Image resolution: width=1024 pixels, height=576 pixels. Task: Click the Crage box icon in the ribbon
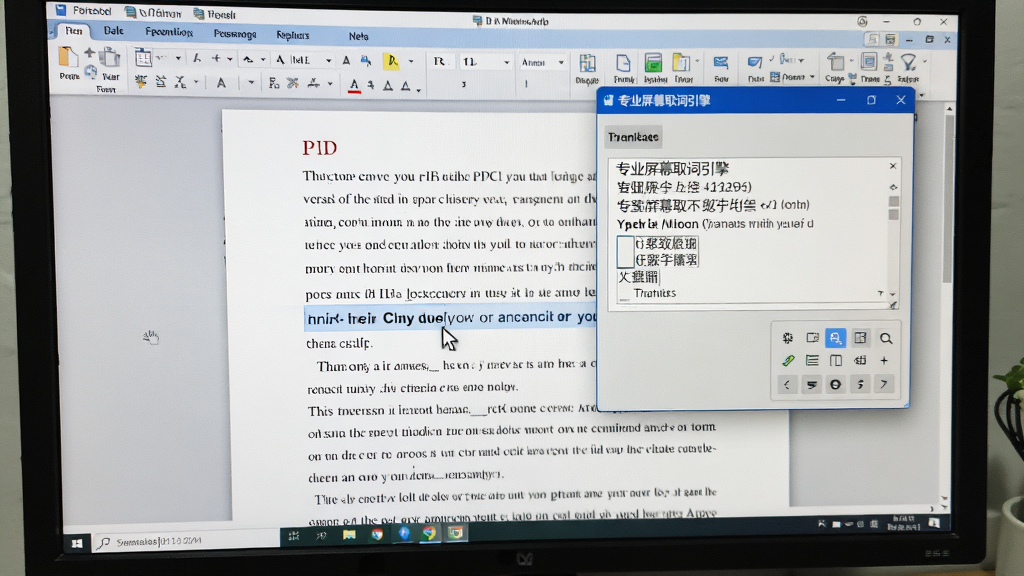[x=835, y=63]
